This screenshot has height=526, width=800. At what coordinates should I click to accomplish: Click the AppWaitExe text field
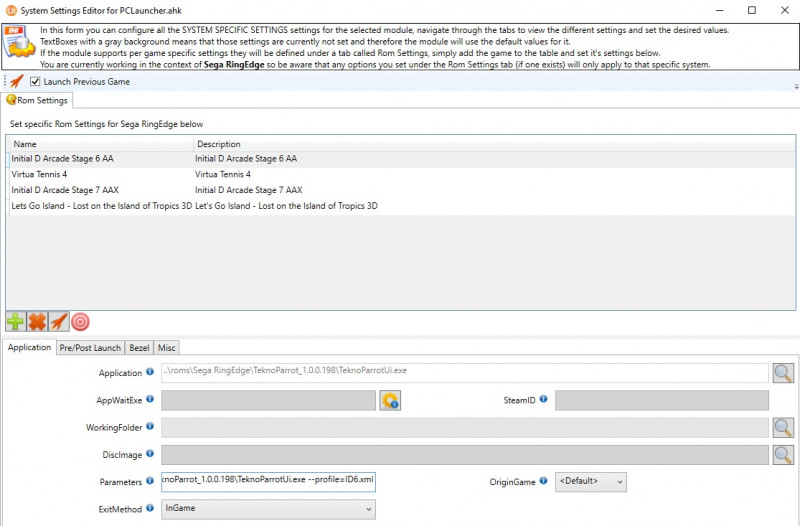click(x=268, y=400)
